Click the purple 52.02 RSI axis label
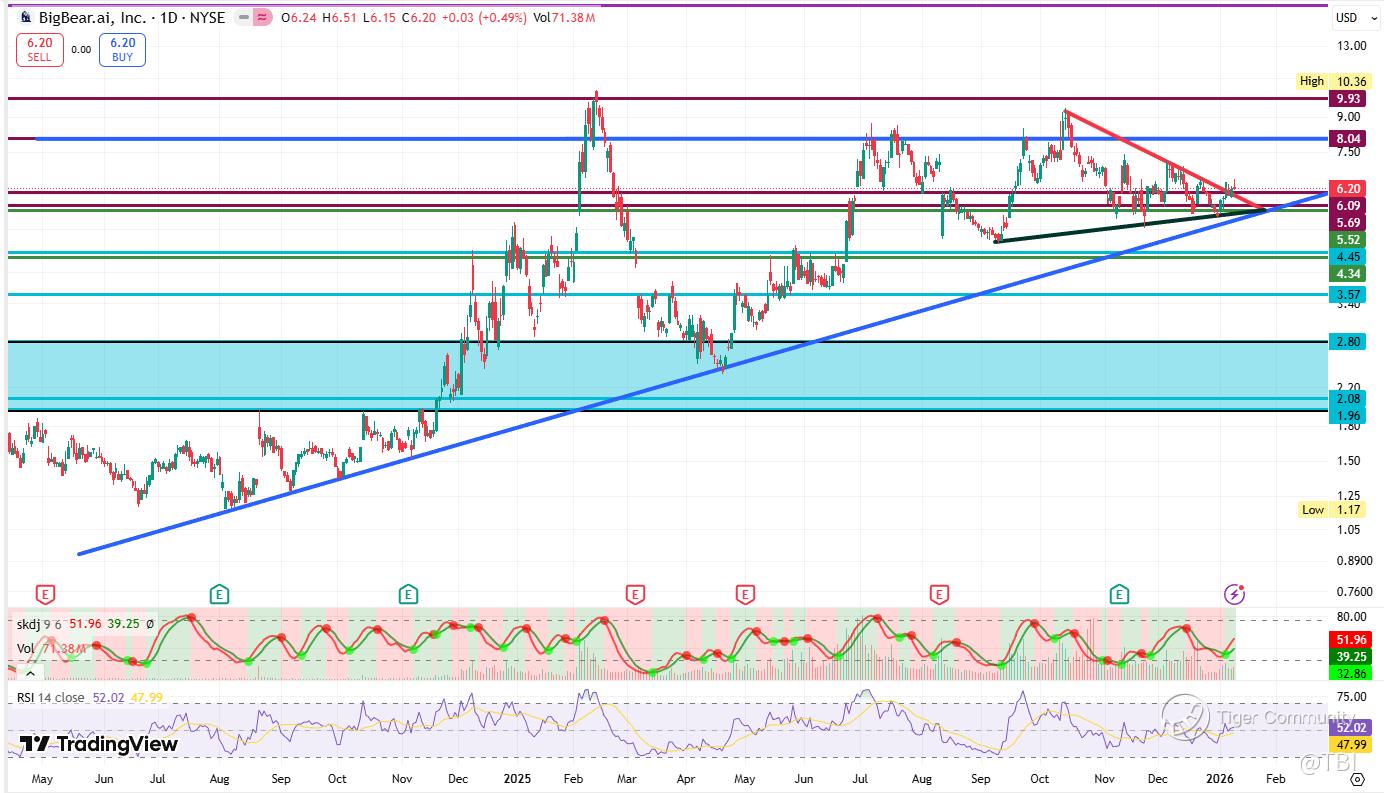 [1351, 728]
